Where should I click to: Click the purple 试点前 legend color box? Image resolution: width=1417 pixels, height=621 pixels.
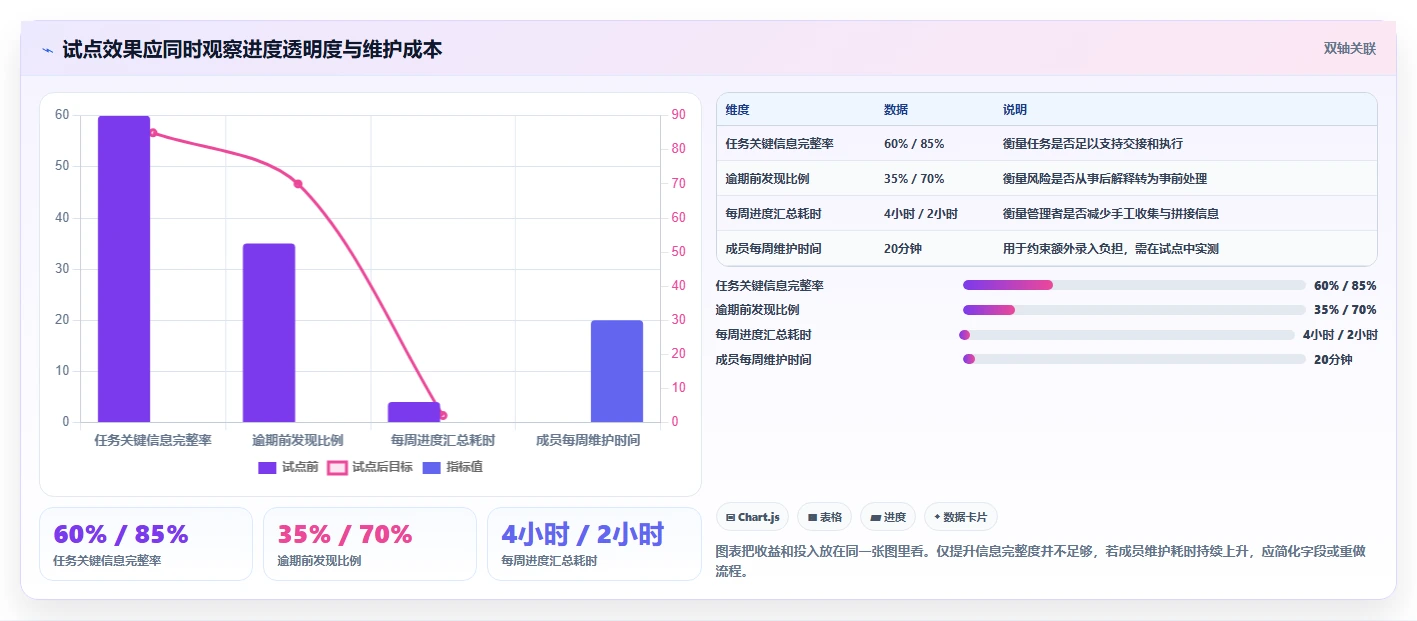tap(267, 467)
